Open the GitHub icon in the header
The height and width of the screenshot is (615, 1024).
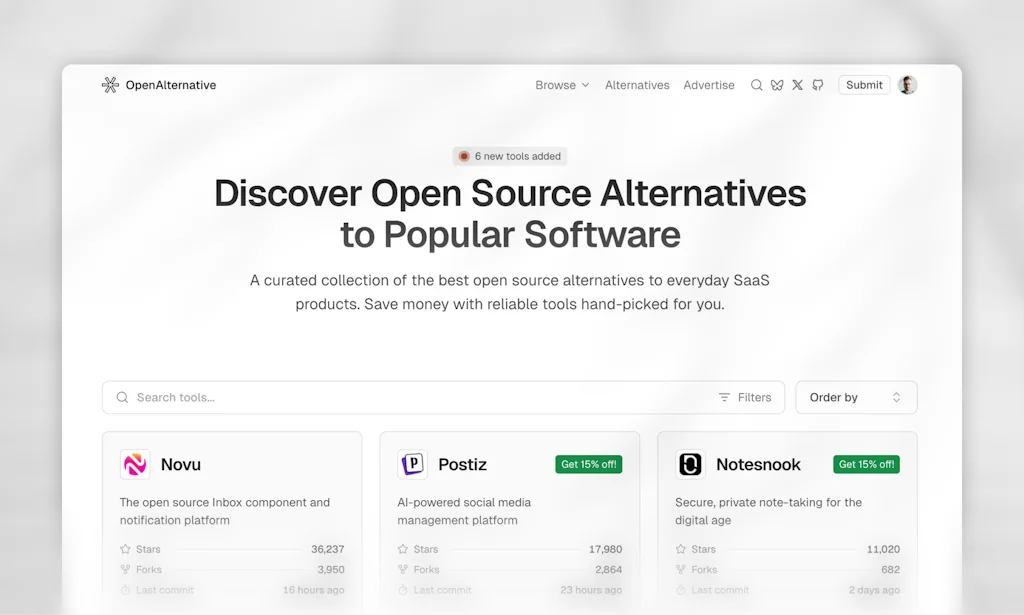point(817,85)
